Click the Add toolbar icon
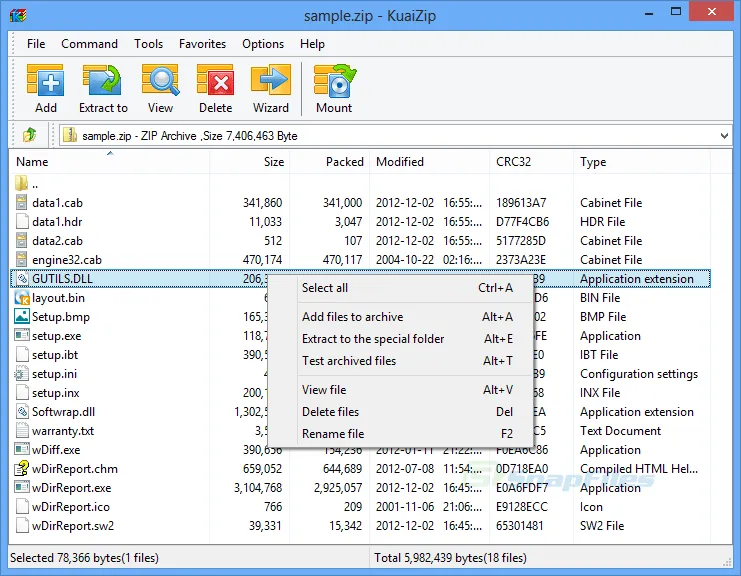Image resolution: width=741 pixels, height=576 pixels. [x=45, y=80]
